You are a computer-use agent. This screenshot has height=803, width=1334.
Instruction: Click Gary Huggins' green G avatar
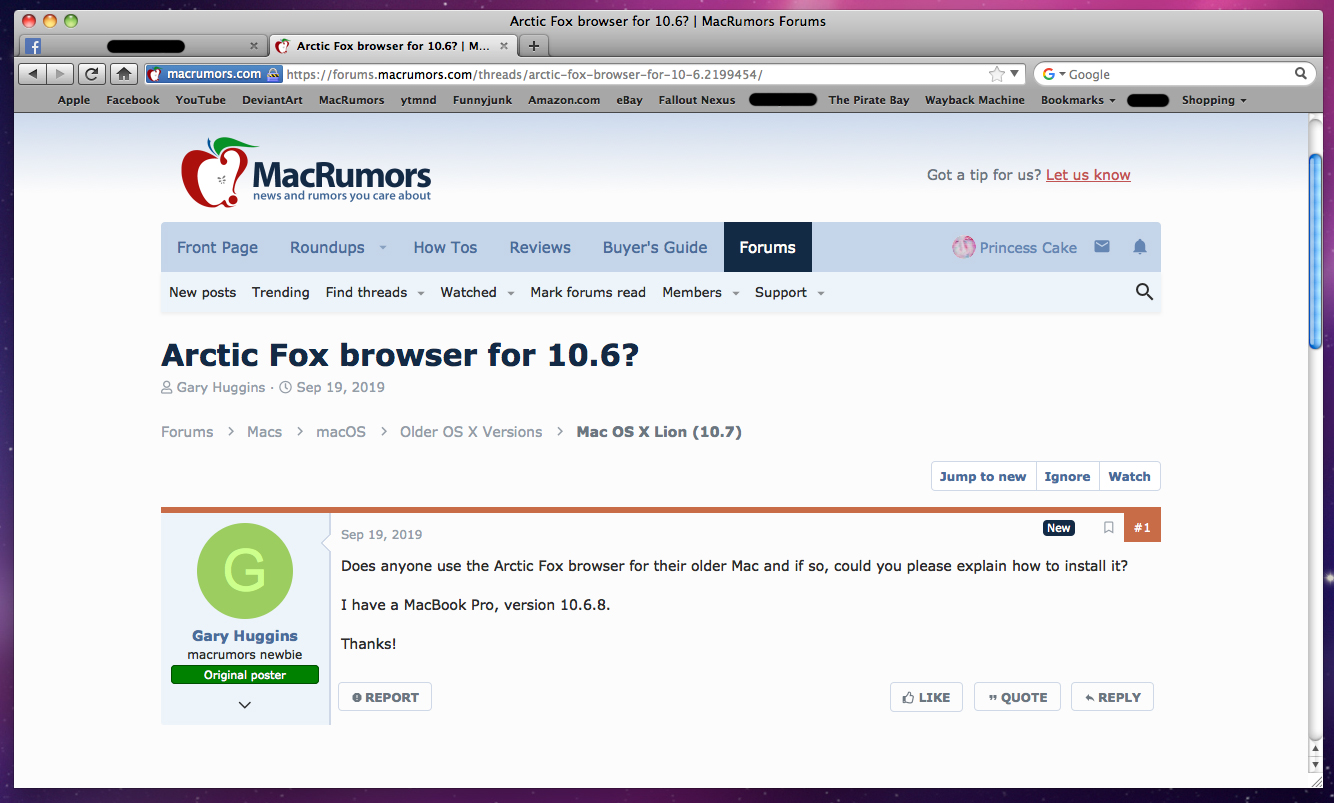(x=245, y=571)
